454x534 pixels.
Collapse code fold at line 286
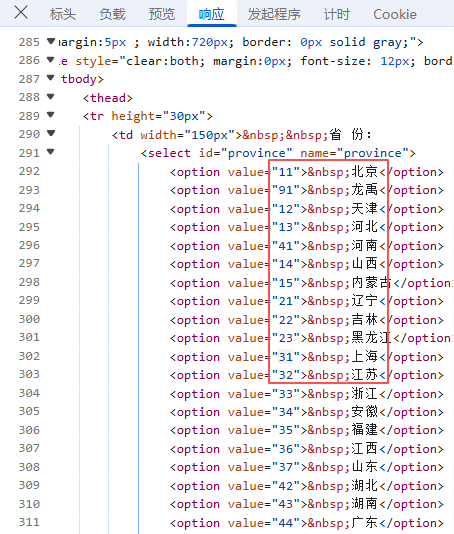click(x=51, y=60)
